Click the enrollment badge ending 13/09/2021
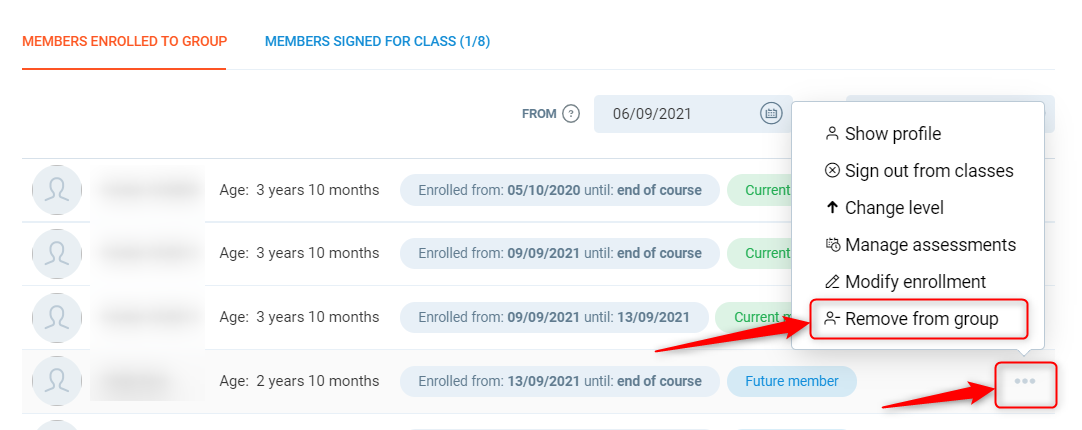This screenshot has width=1082, height=430. pyautogui.click(x=553, y=318)
